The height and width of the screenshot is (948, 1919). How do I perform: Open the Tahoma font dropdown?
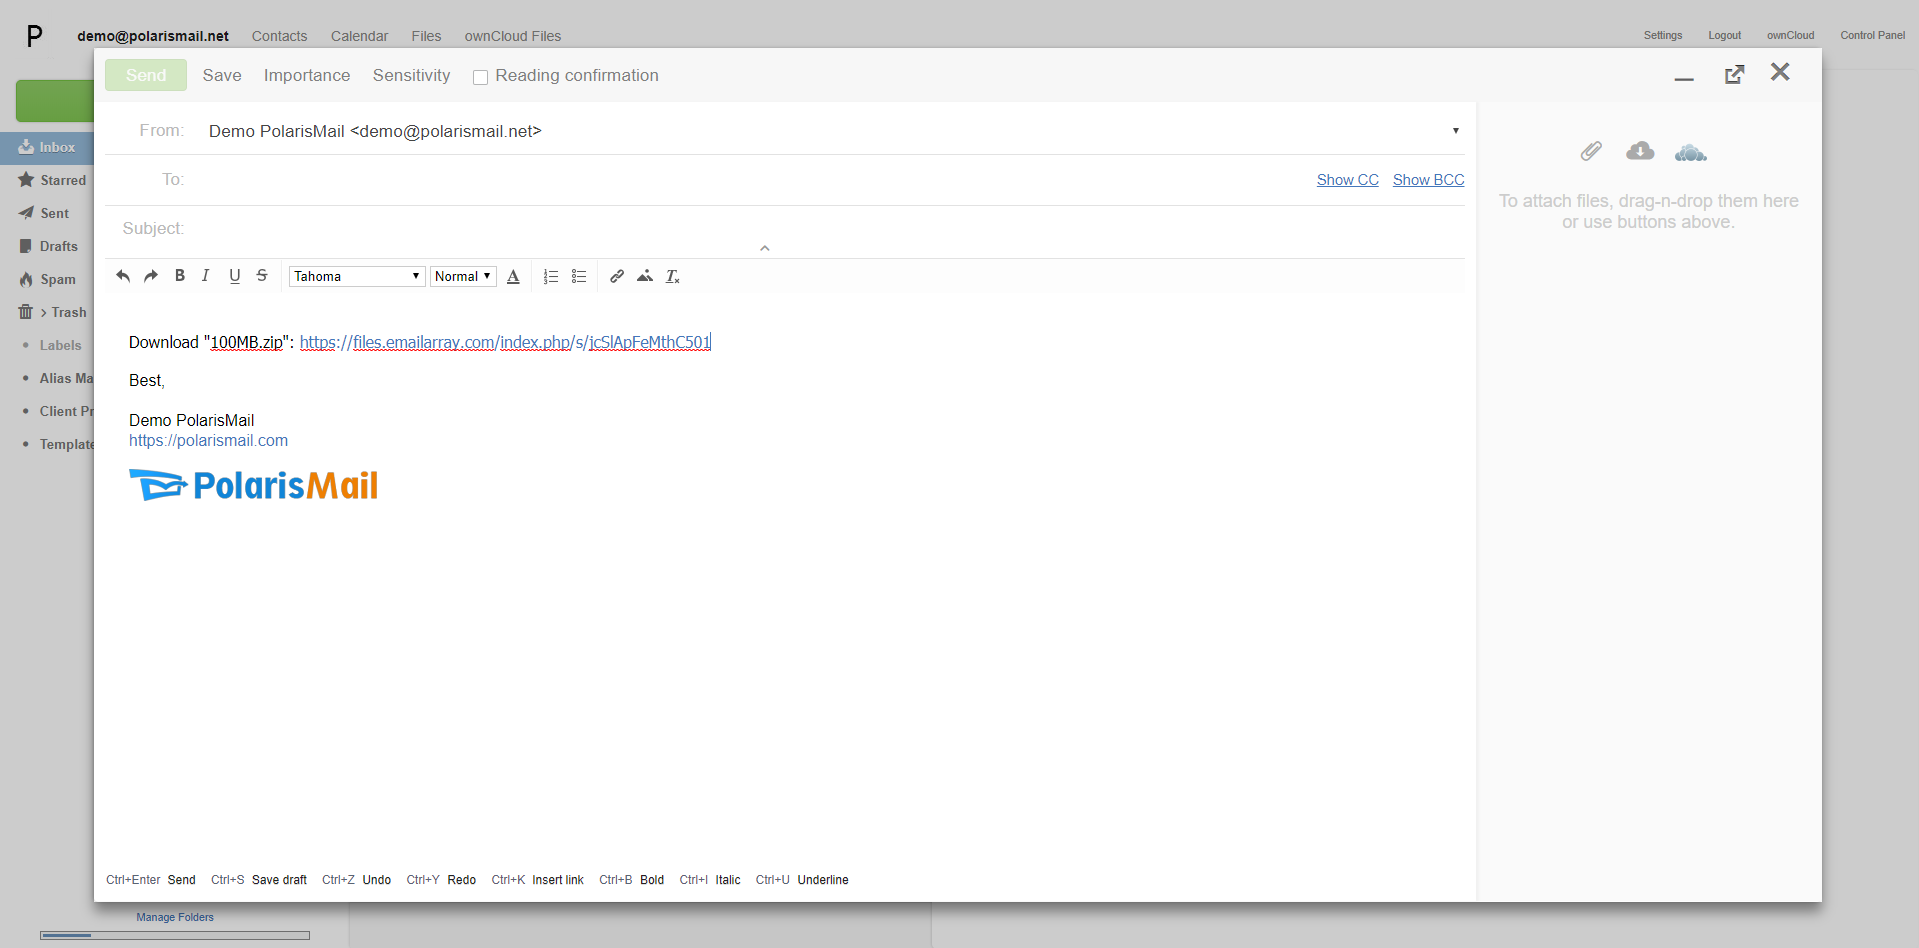click(357, 276)
